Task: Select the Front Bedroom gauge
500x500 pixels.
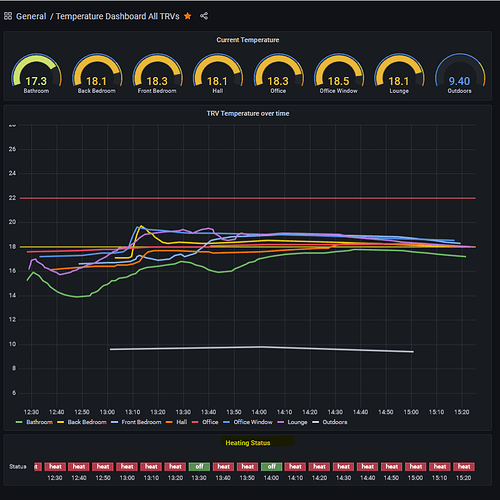Action: 157,74
